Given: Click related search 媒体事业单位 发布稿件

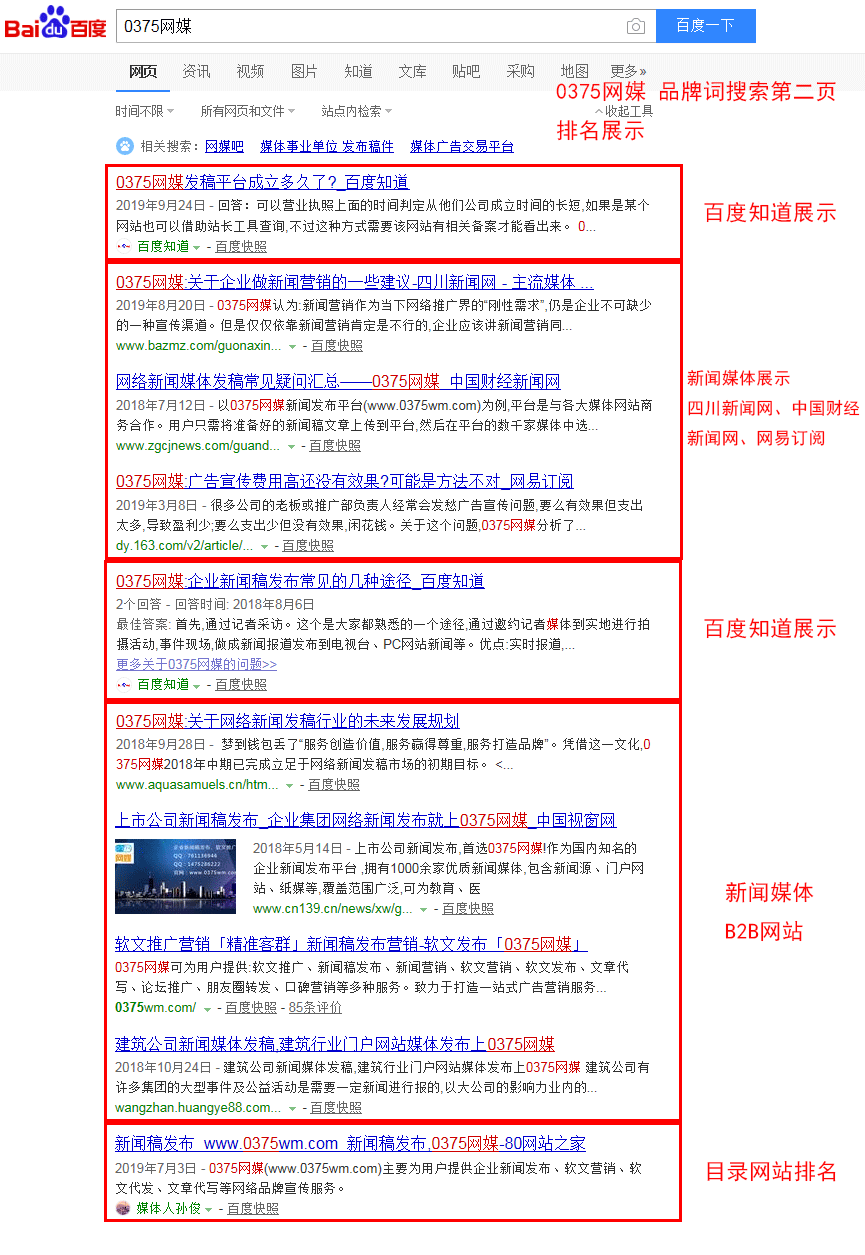Looking at the screenshot, I should 327,146.
